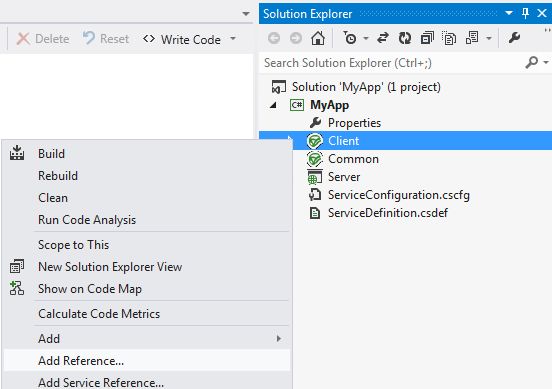Click the Home icon in Solution Explorer

point(318,38)
